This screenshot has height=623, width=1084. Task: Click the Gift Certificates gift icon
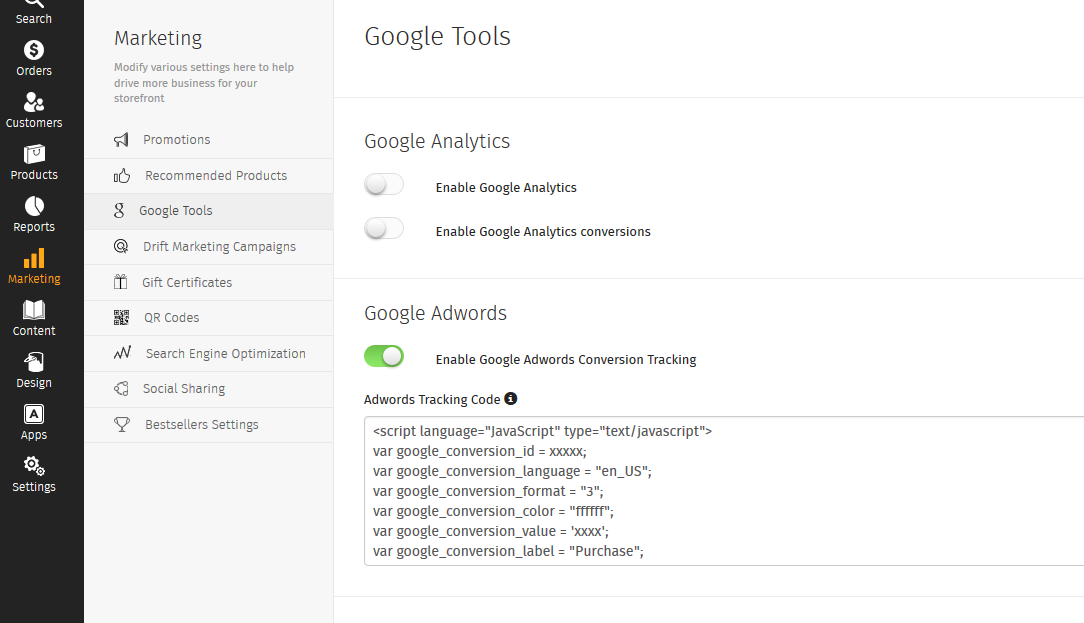[x=120, y=282]
